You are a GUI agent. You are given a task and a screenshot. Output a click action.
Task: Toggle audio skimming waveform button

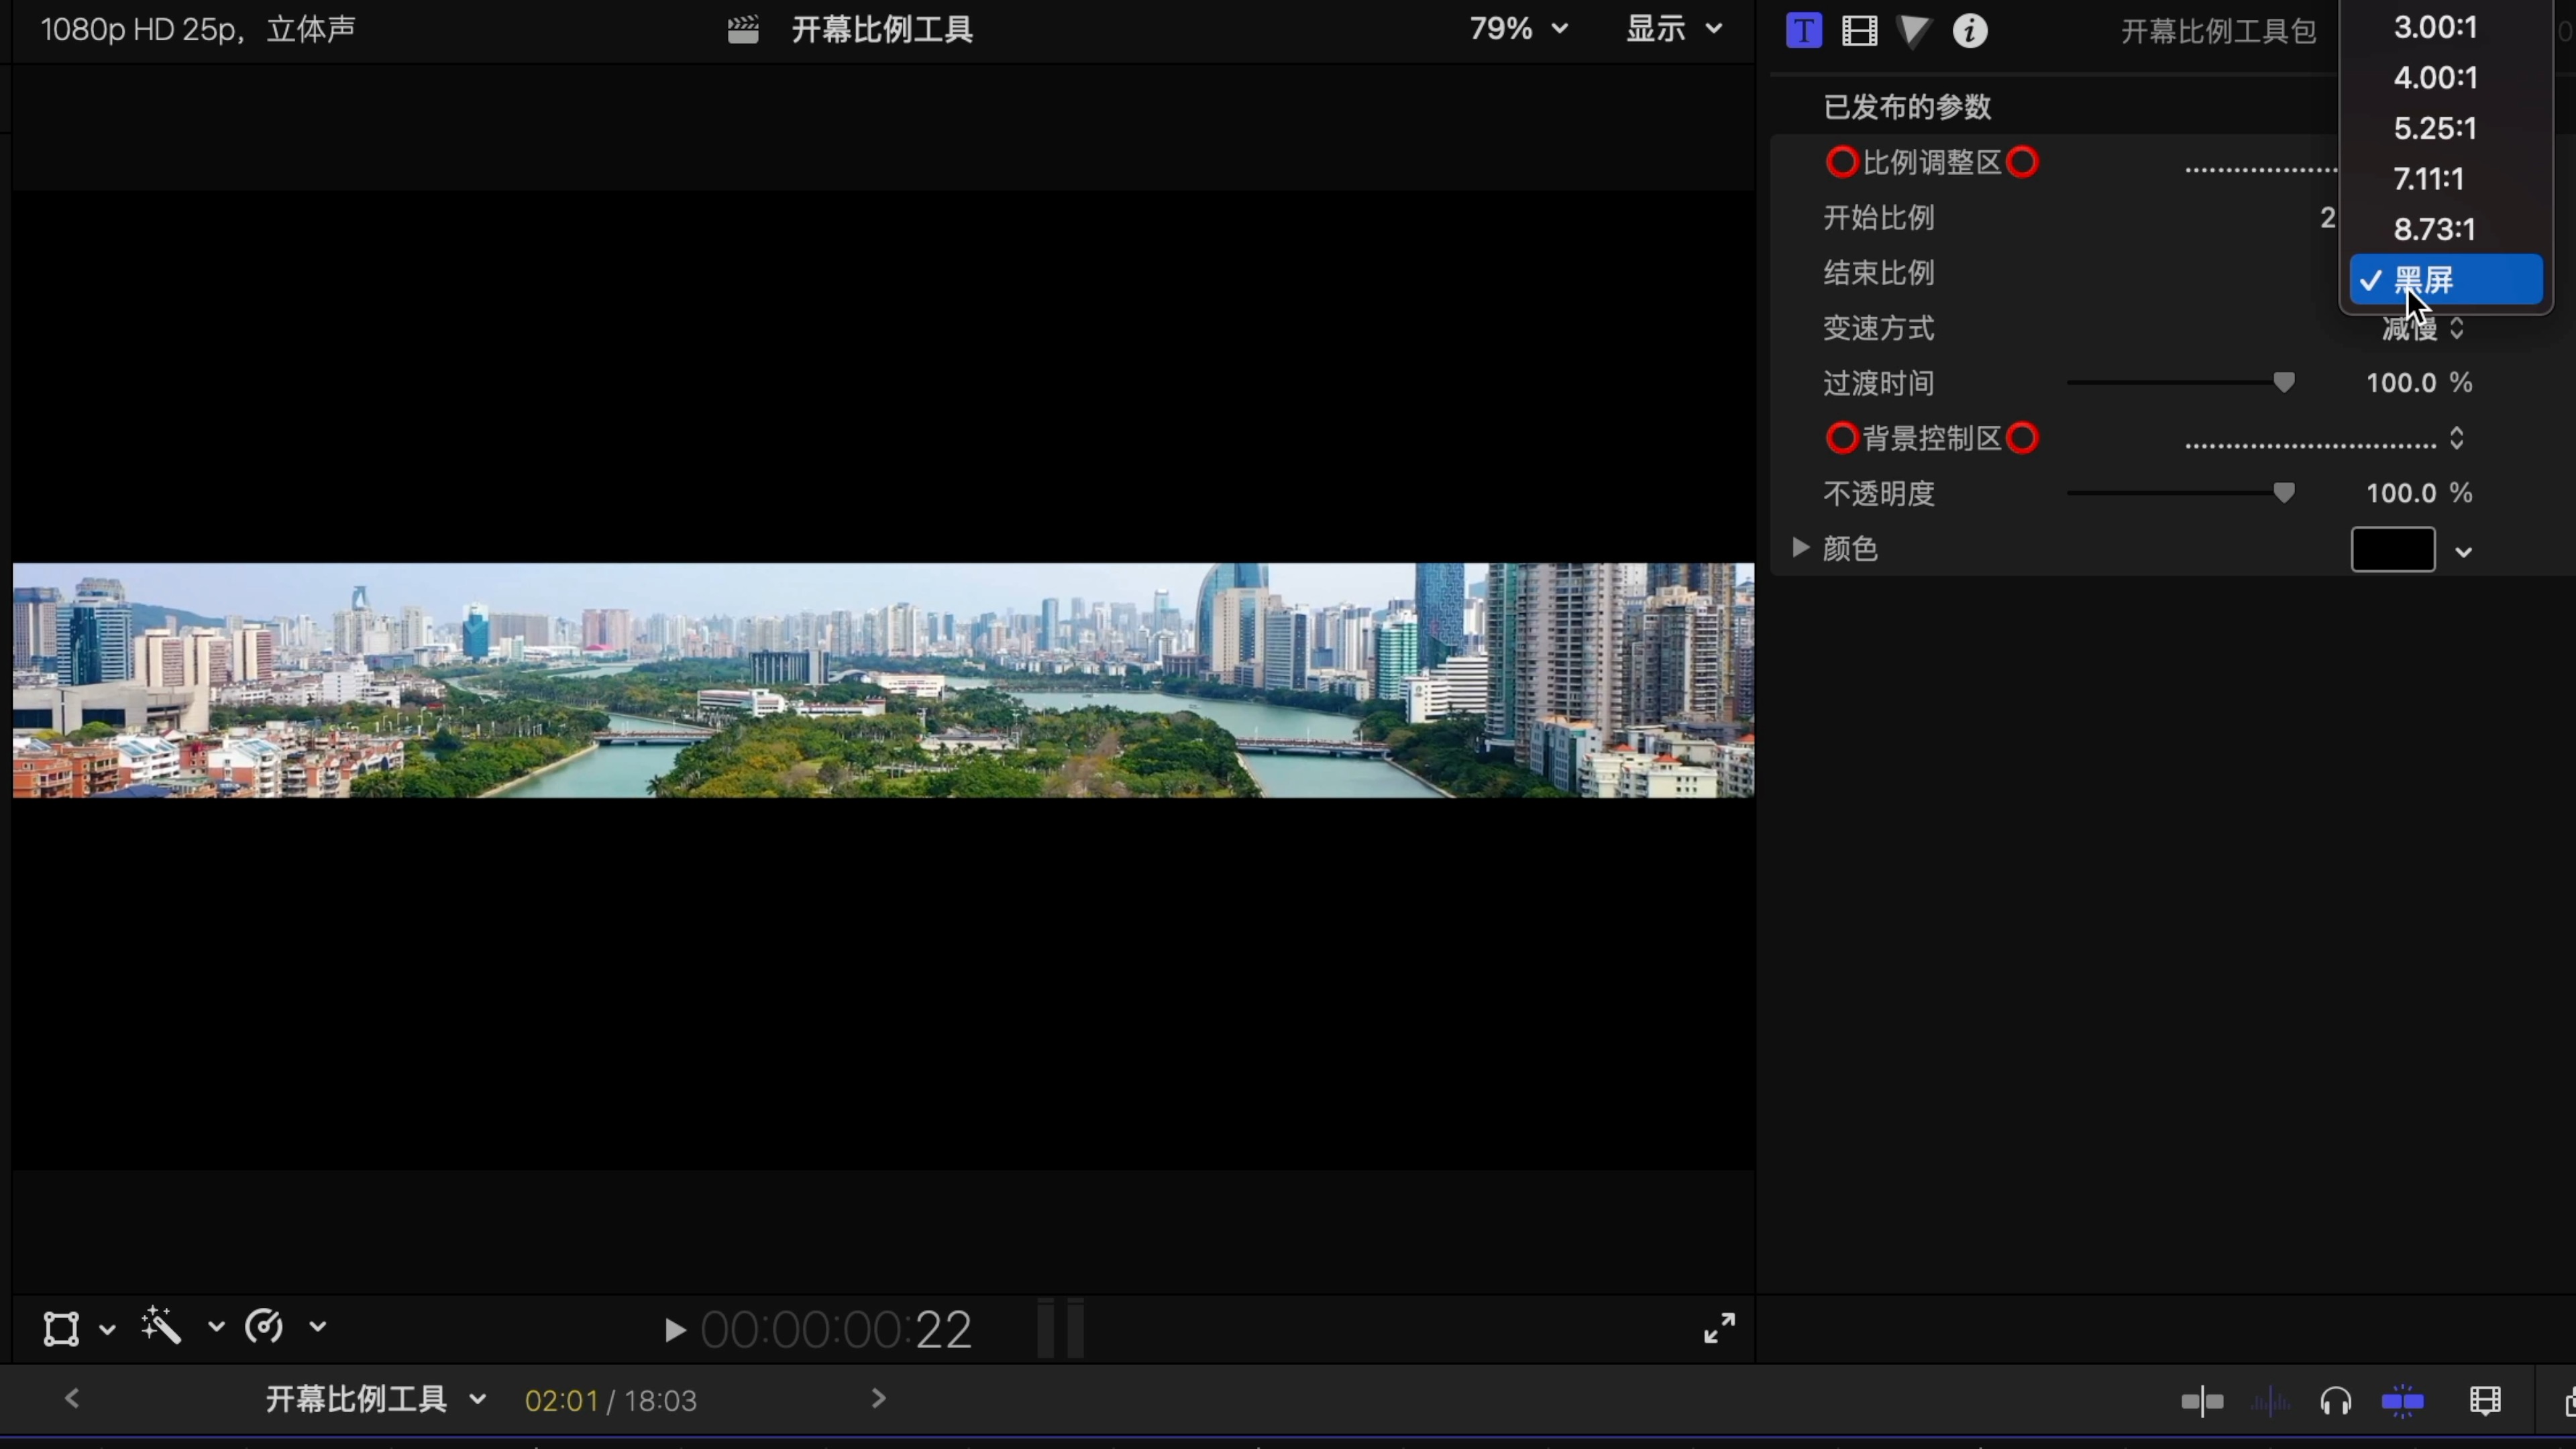click(x=2270, y=1402)
